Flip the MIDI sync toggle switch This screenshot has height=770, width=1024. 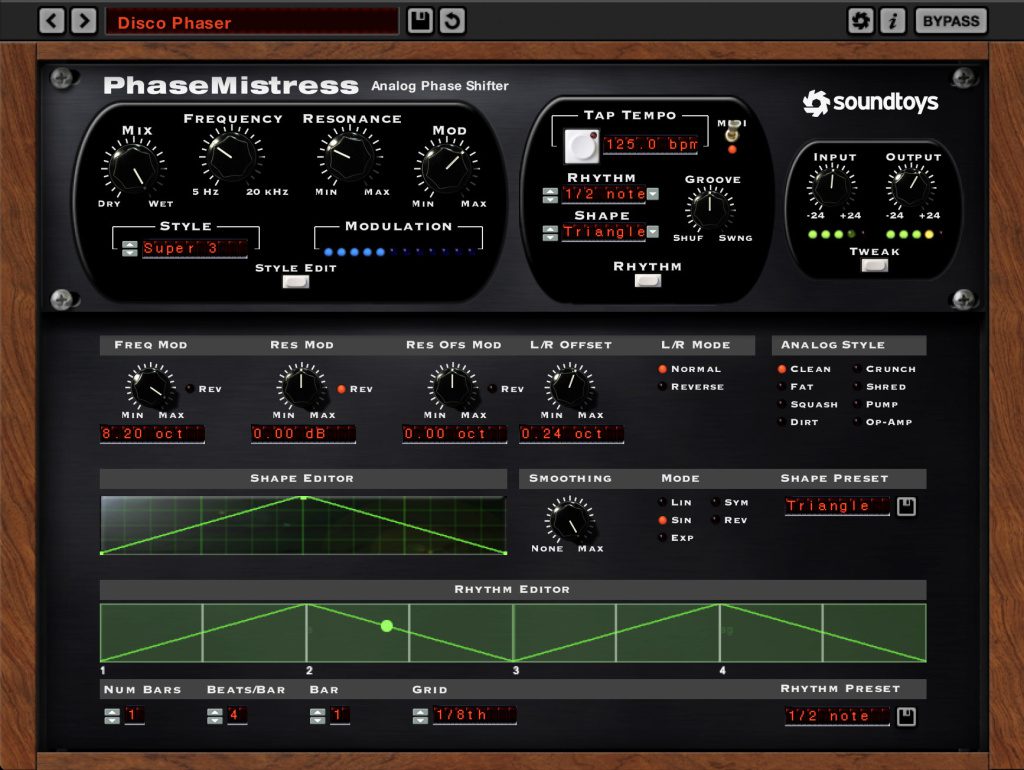pos(732,133)
